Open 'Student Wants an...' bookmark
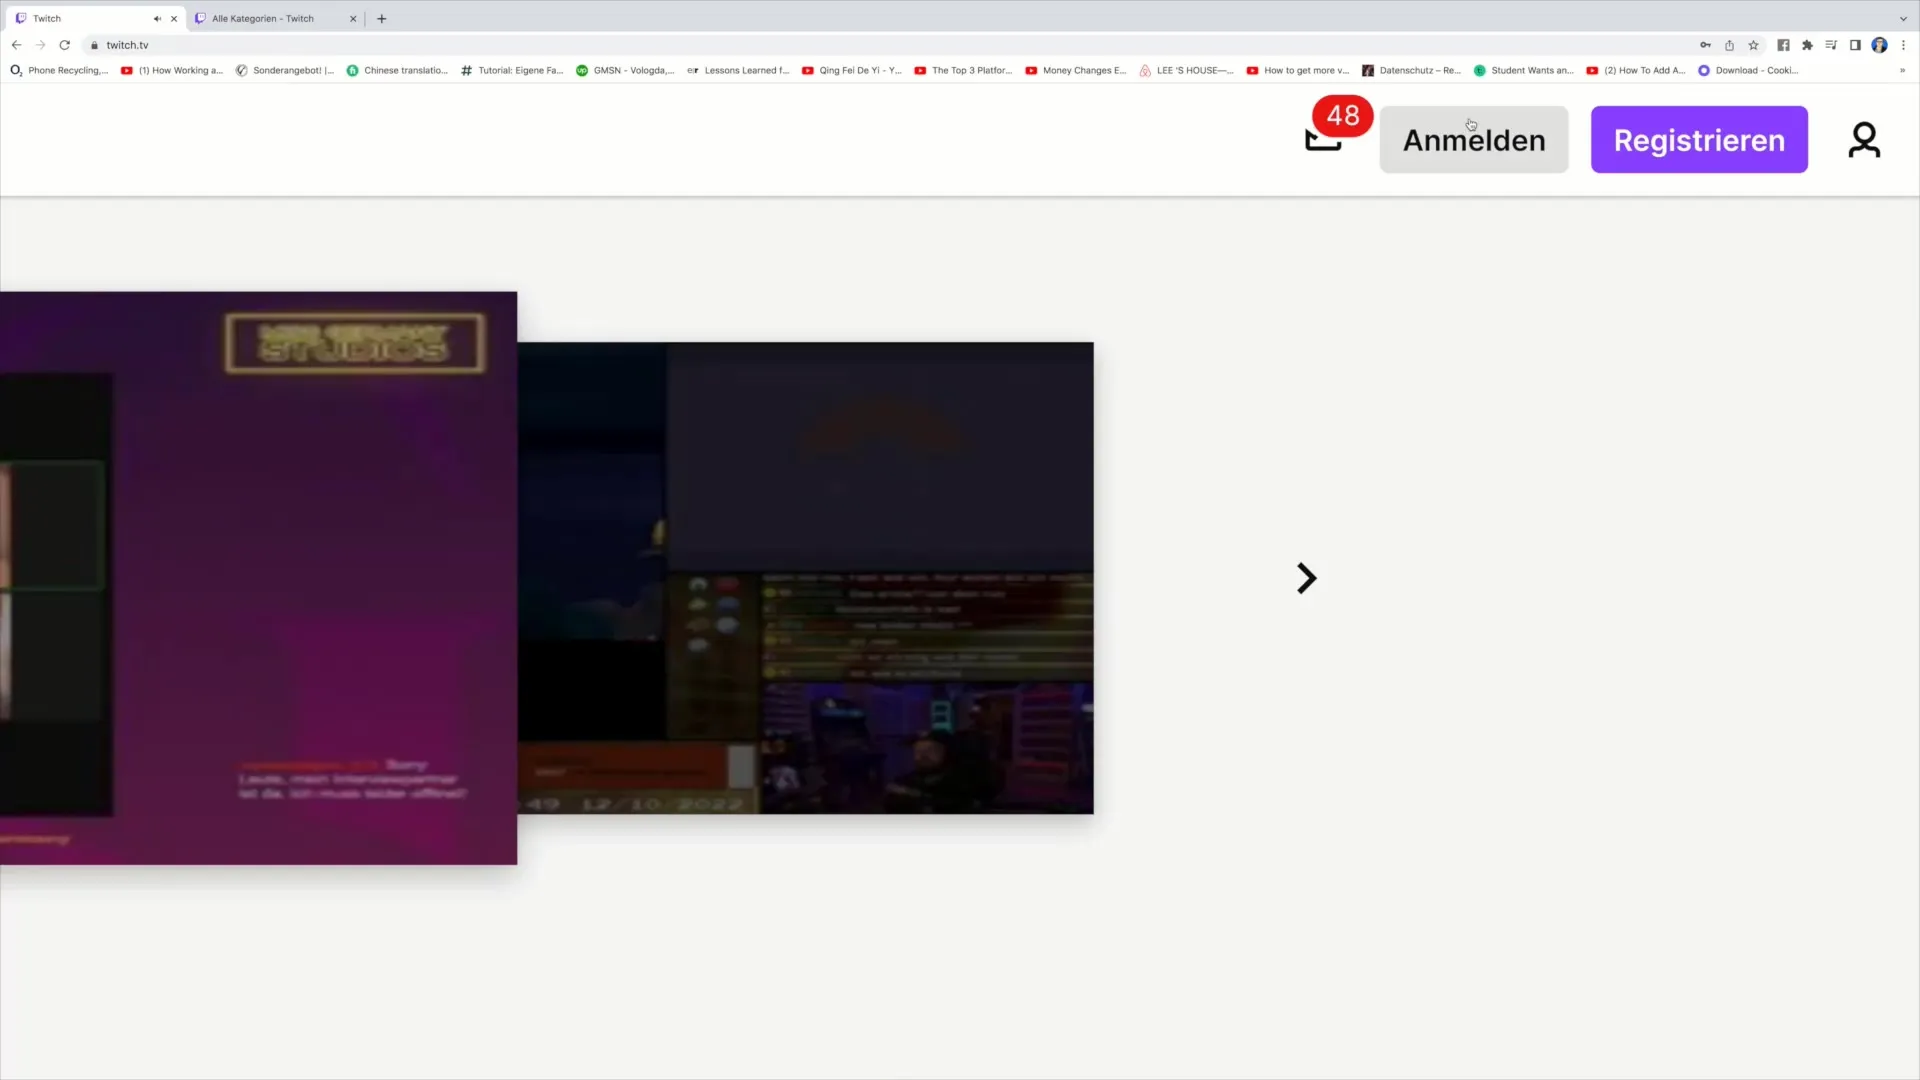 click(1524, 70)
